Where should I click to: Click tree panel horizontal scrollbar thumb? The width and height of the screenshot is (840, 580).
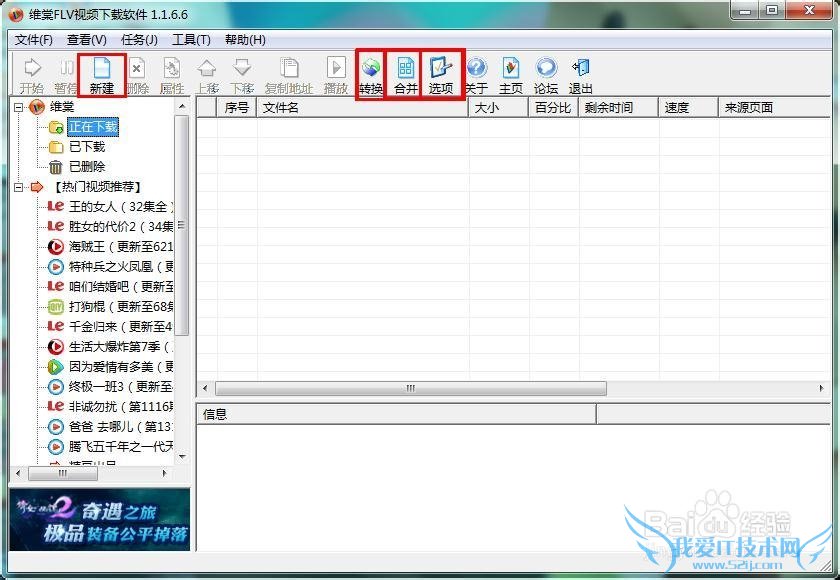point(63,473)
